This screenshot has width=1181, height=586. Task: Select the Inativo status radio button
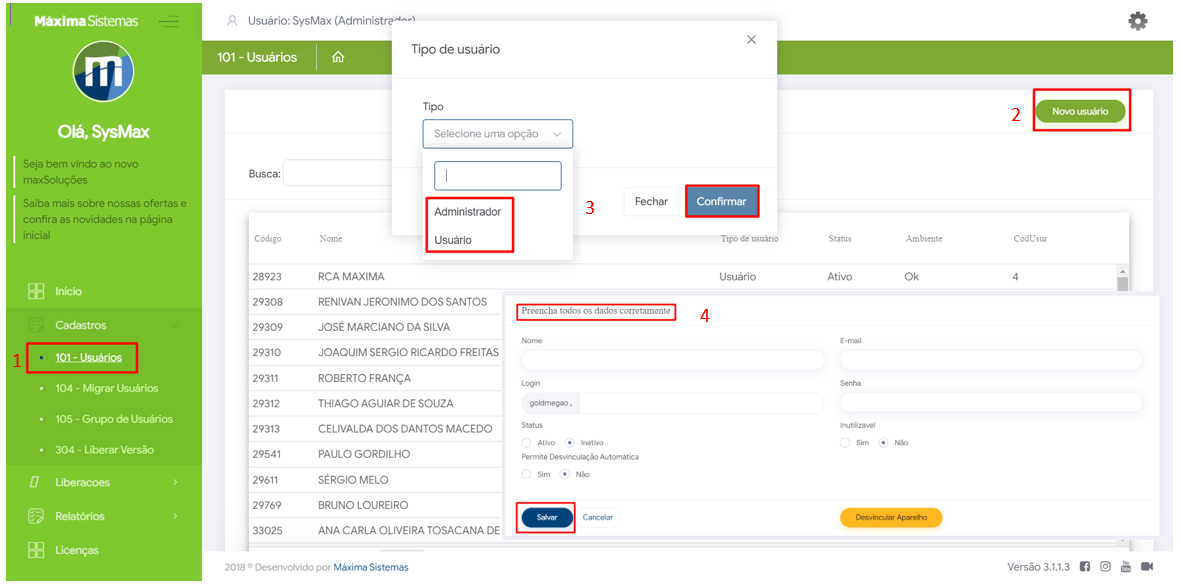tap(570, 443)
